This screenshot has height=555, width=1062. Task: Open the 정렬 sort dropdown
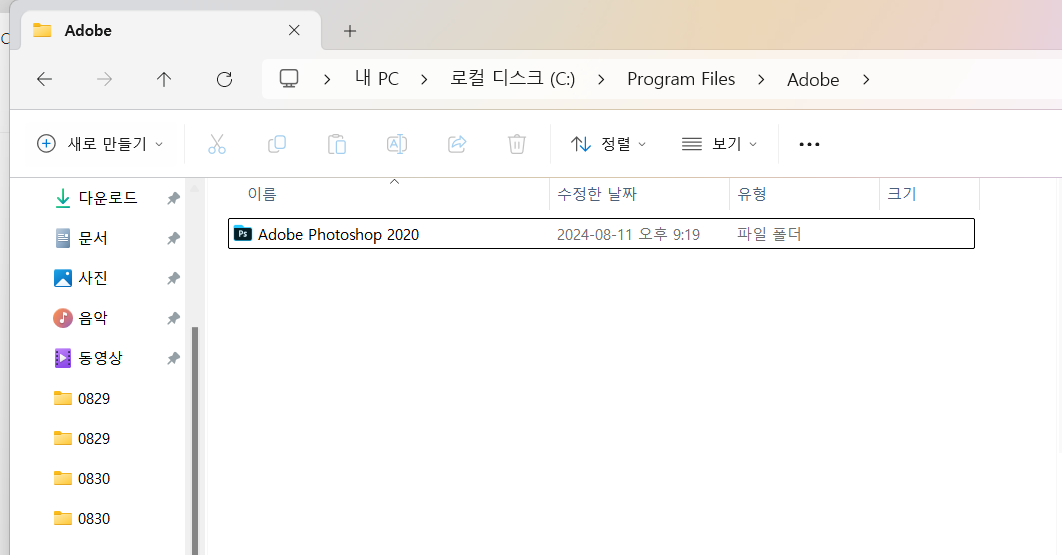coord(608,144)
